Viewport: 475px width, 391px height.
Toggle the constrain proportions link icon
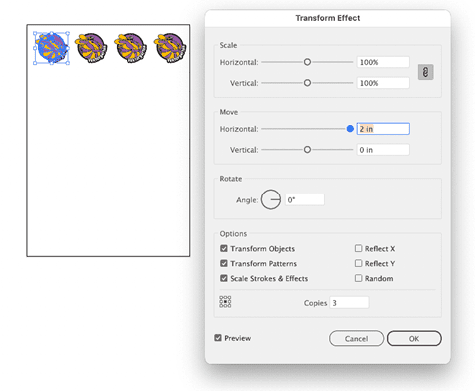point(425,72)
